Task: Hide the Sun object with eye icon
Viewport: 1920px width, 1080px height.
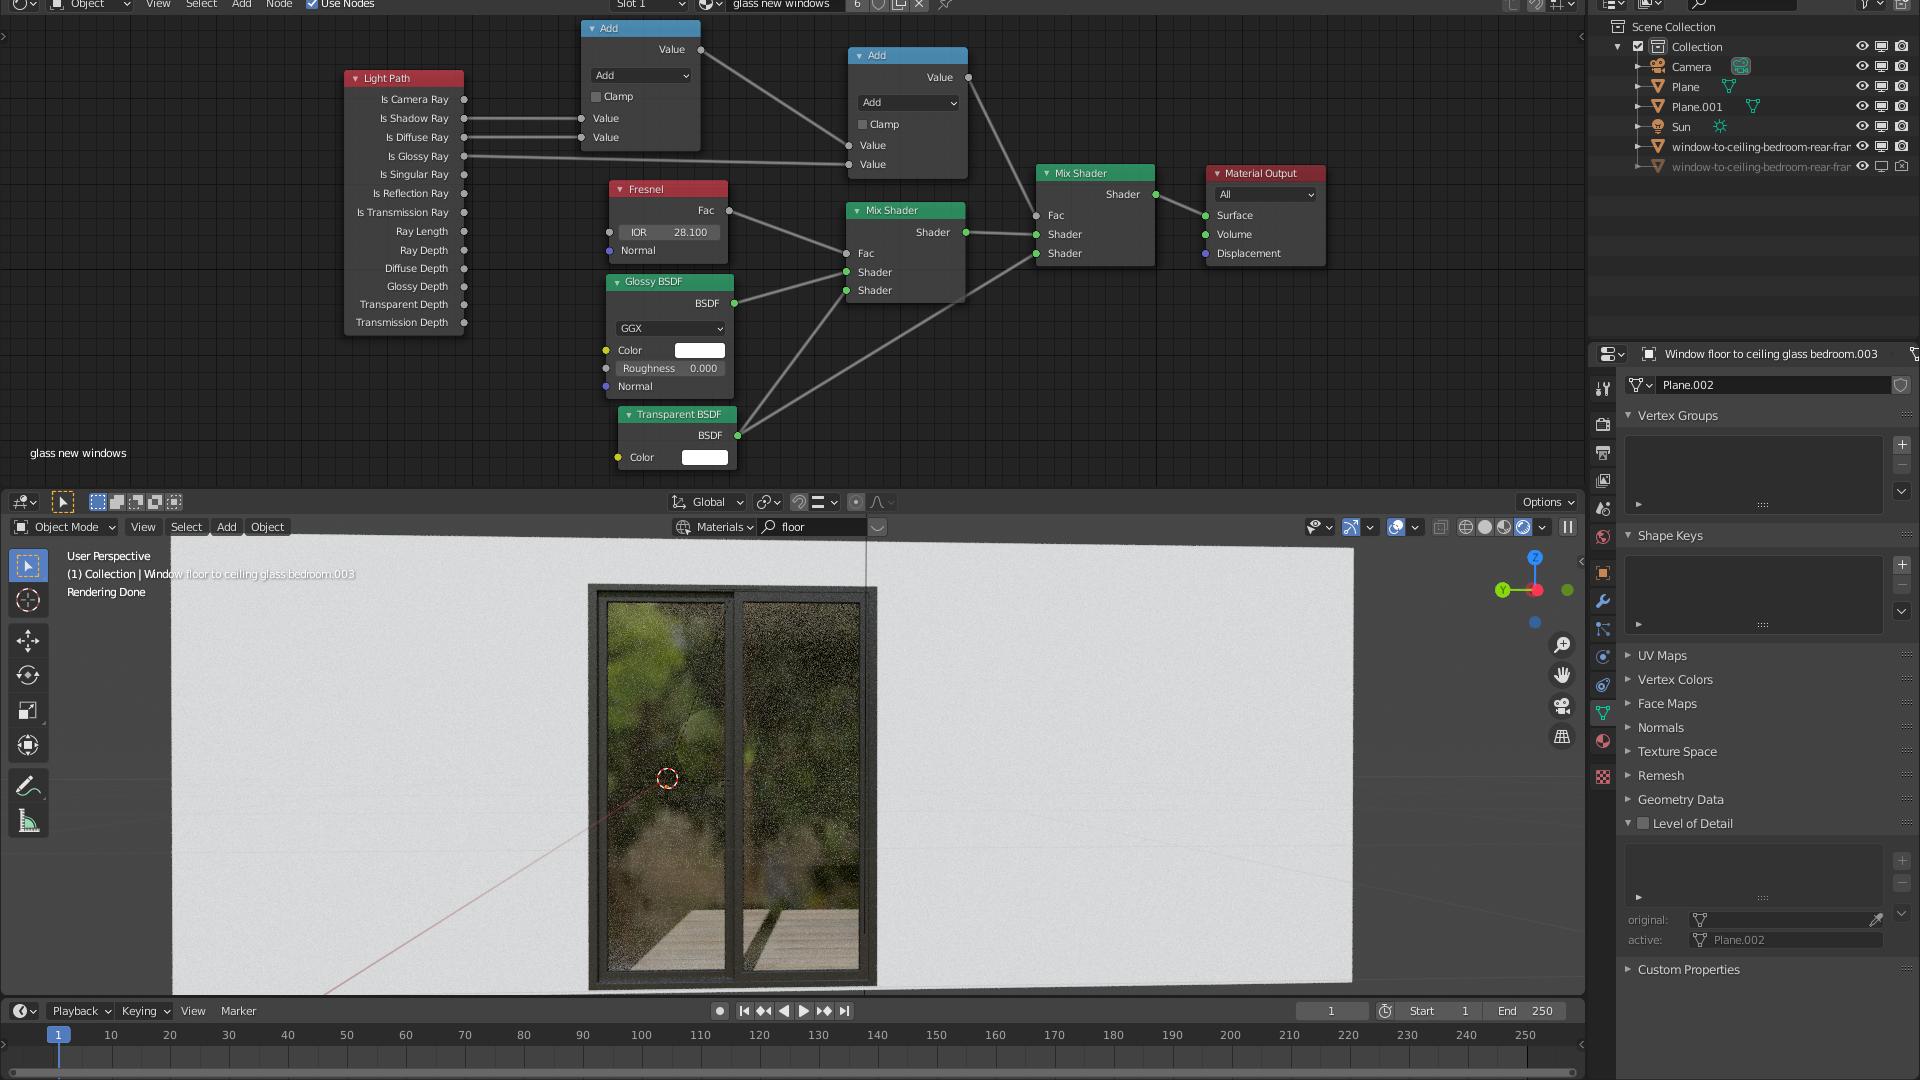Action: coord(1862,127)
